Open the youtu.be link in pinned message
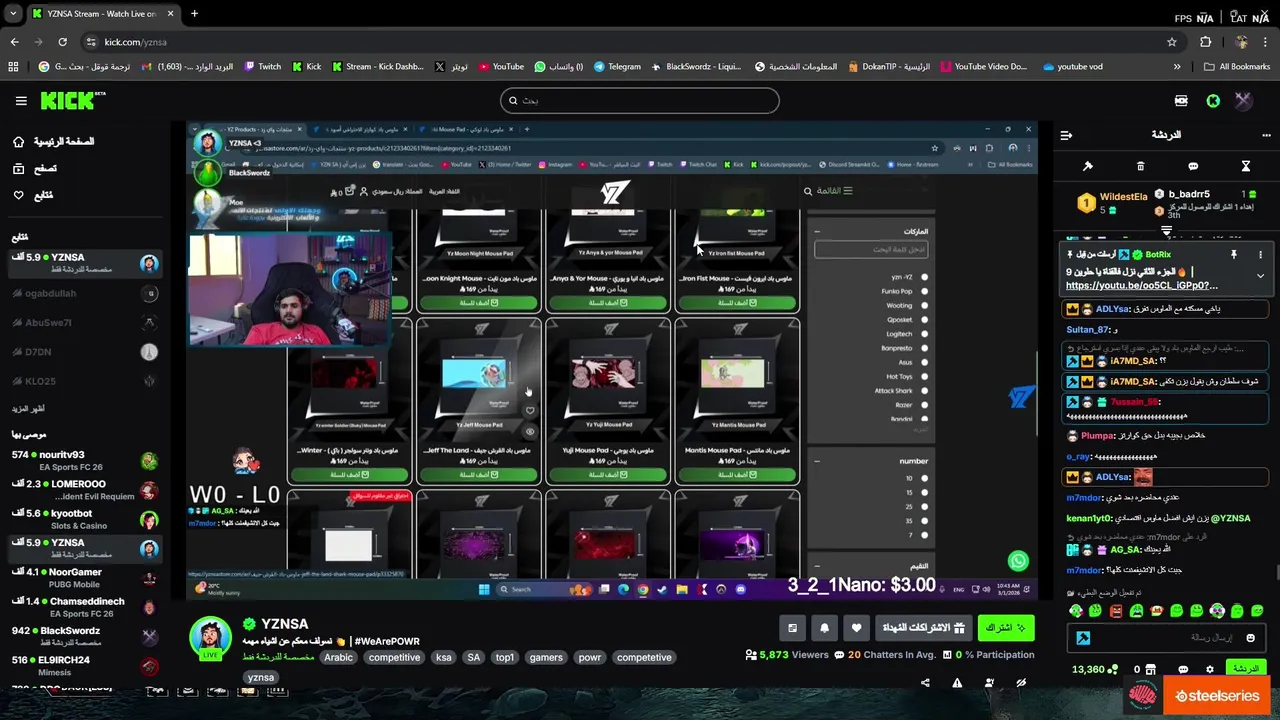 pyautogui.click(x=1141, y=285)
